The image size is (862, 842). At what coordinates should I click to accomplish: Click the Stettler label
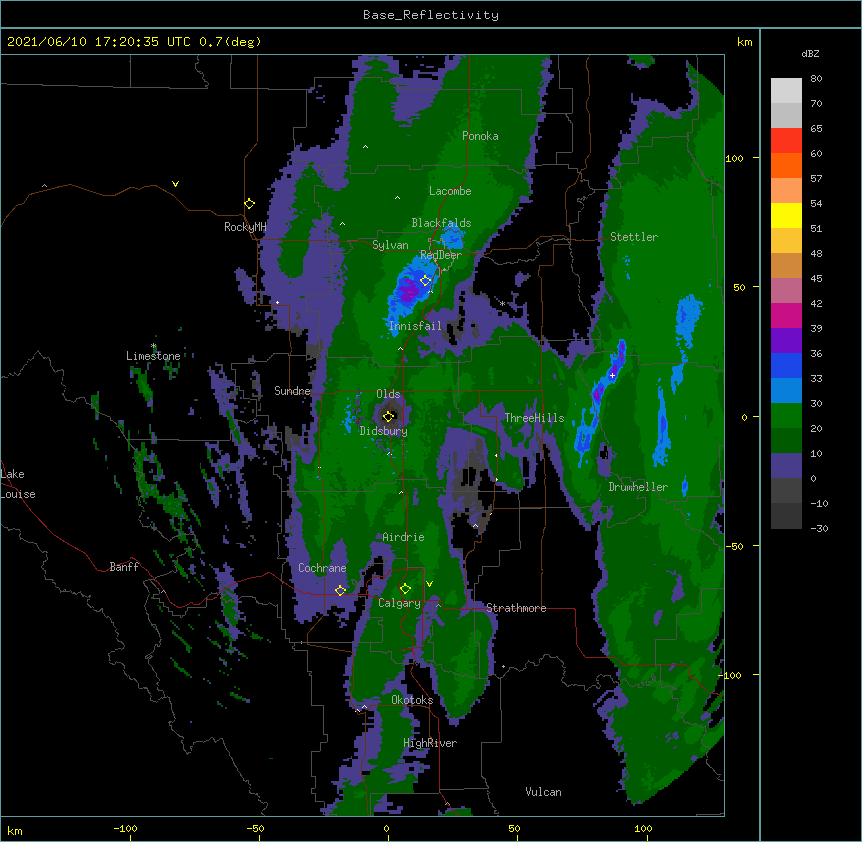click(634, 237)
